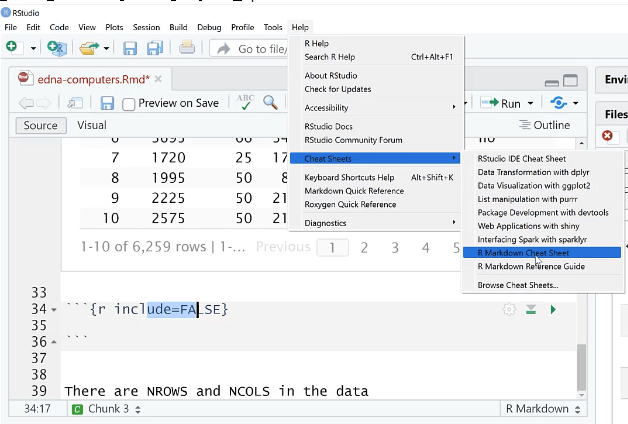This screenshot has height=424, width=628.
Task: Click the editor Save document icon
Action: [x=107, y=103]
